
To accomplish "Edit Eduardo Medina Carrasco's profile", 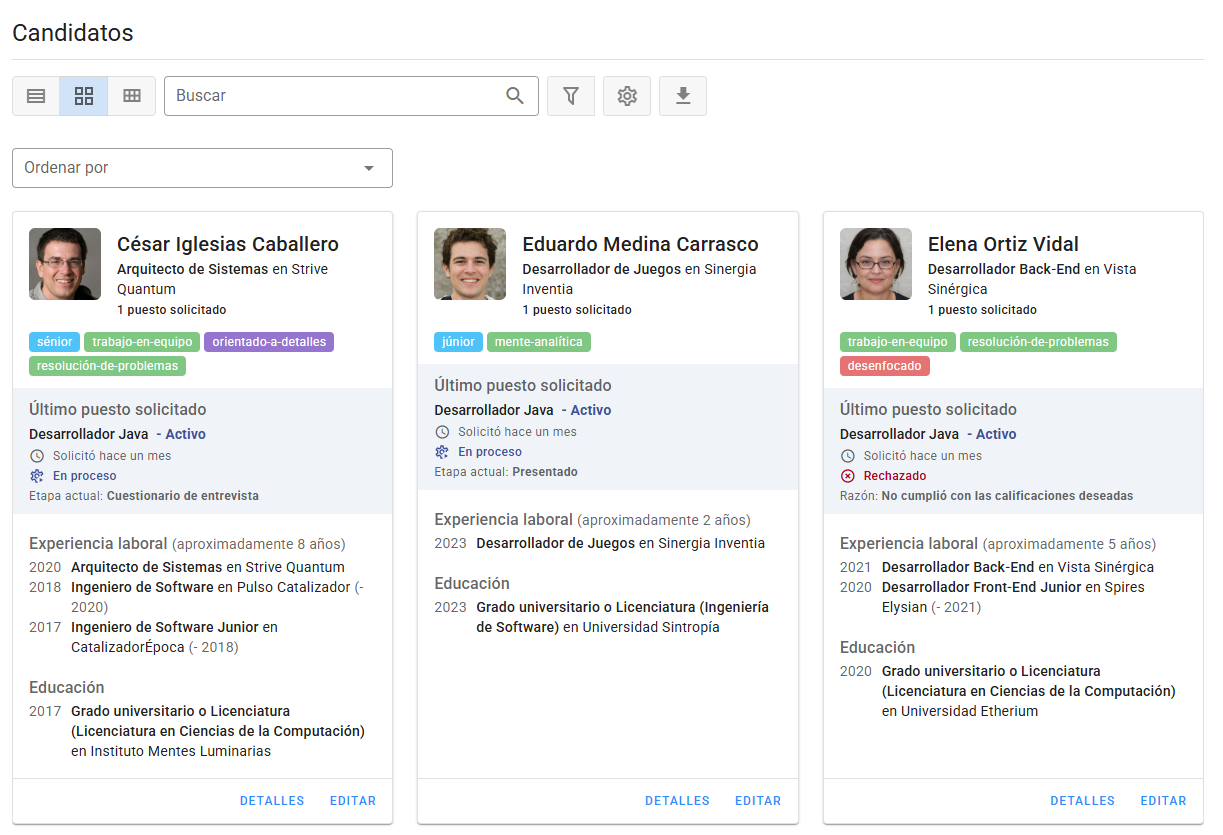I will (758, 801).
